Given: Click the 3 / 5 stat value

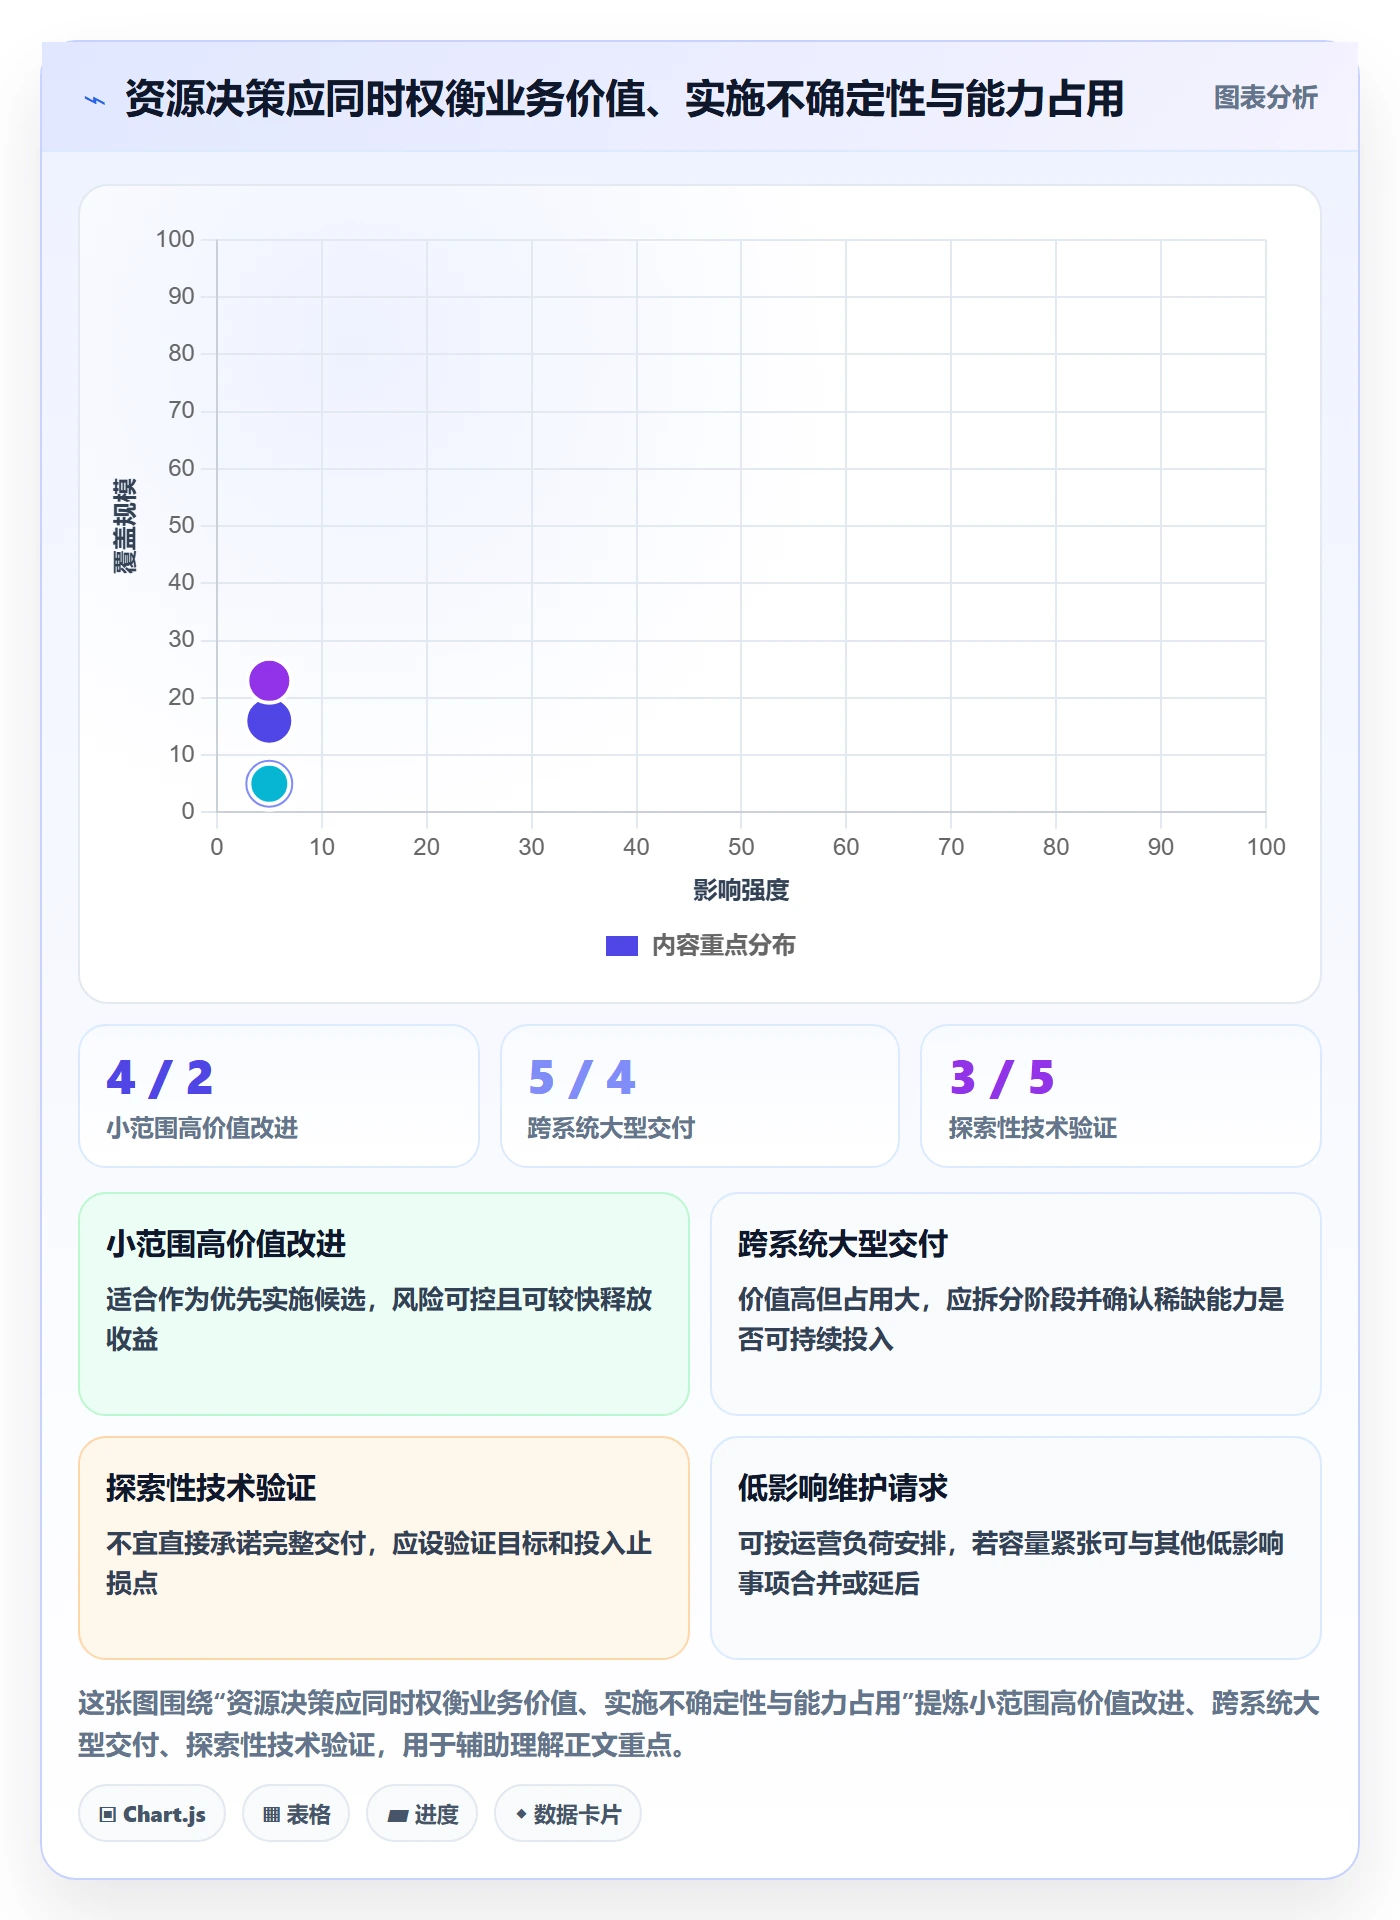Looking at the screenshot, I should click(x=1002, y=1078).
